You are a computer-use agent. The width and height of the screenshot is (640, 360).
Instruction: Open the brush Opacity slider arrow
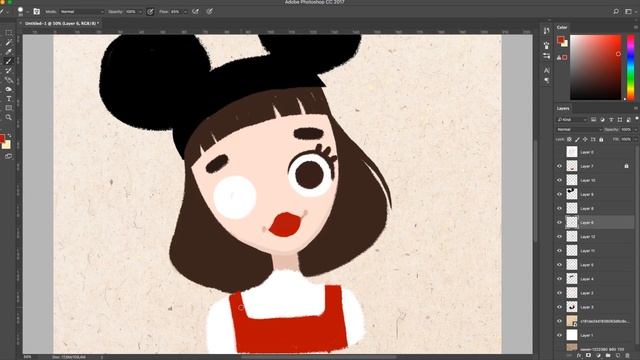pyautogui.click(x=140, y=12)
